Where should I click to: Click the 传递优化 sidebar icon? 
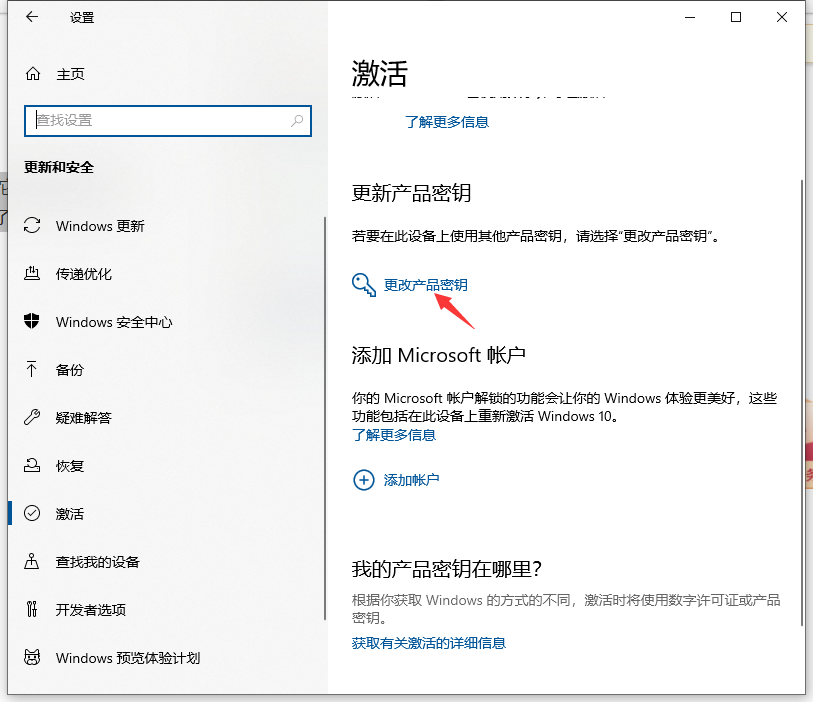pyautogui.click(x=33, y=274)
